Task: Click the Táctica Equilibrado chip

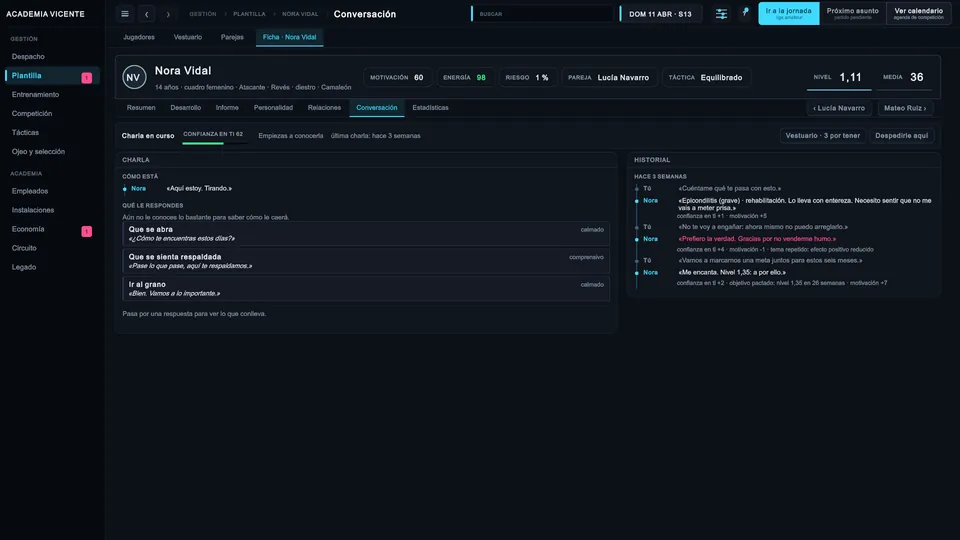Action: 705,78
